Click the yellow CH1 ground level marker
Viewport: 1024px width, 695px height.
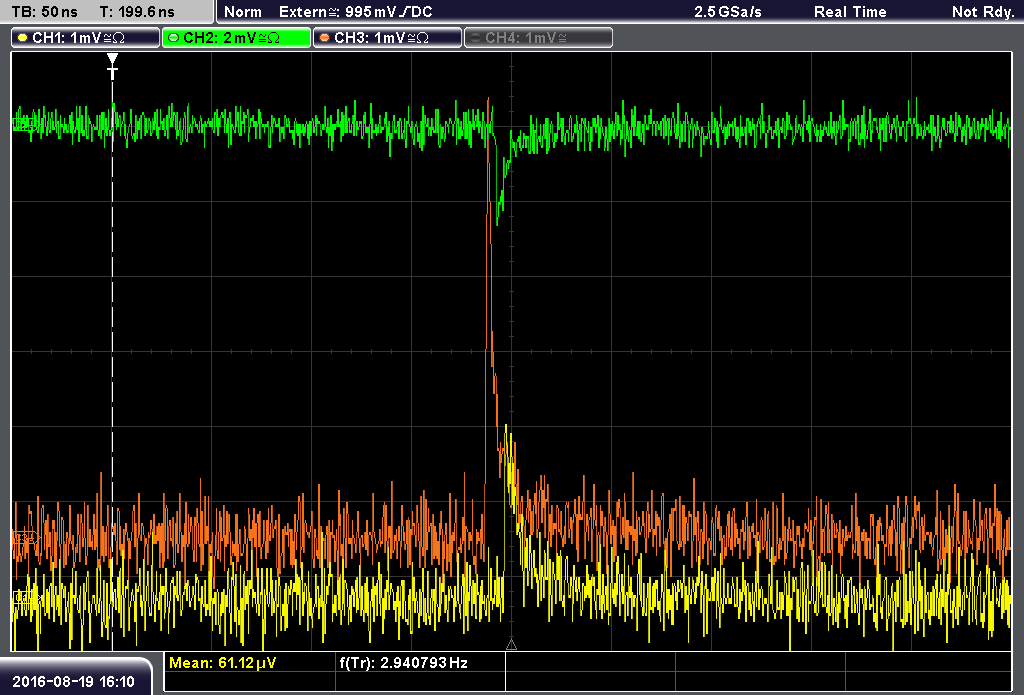(26, 597)
